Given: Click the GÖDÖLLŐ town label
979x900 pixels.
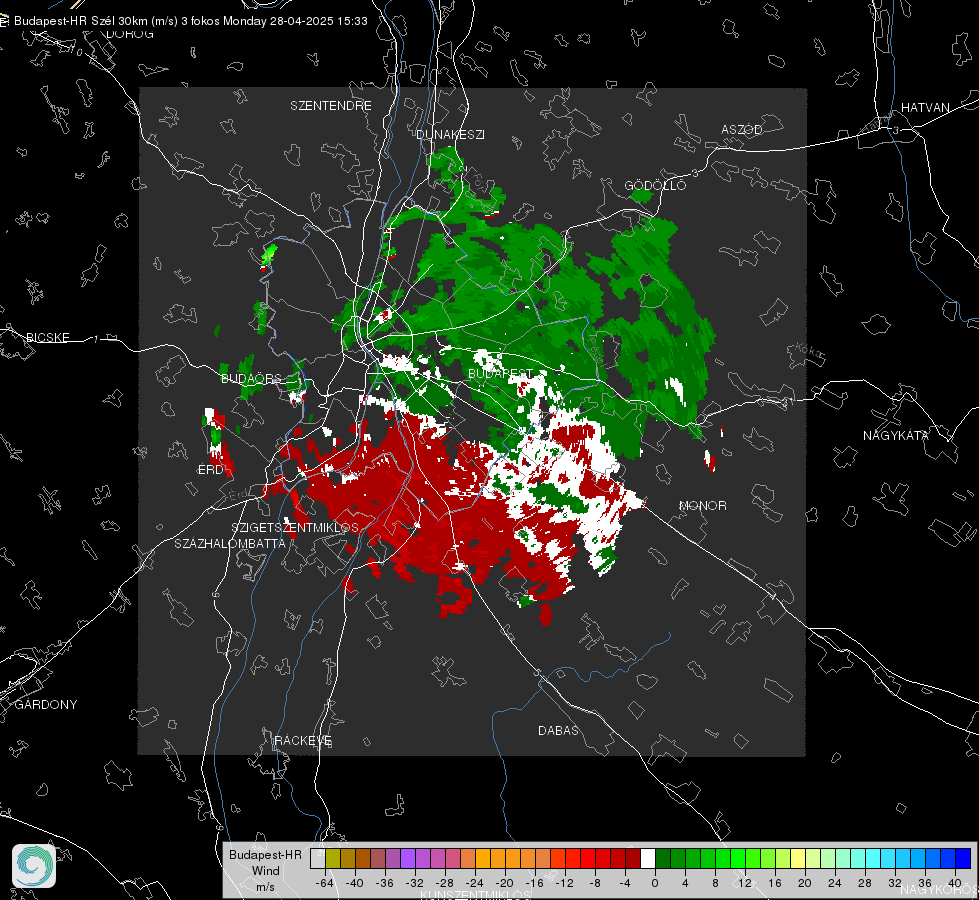Looking at the screenshot, I should [x=655, y=185].
